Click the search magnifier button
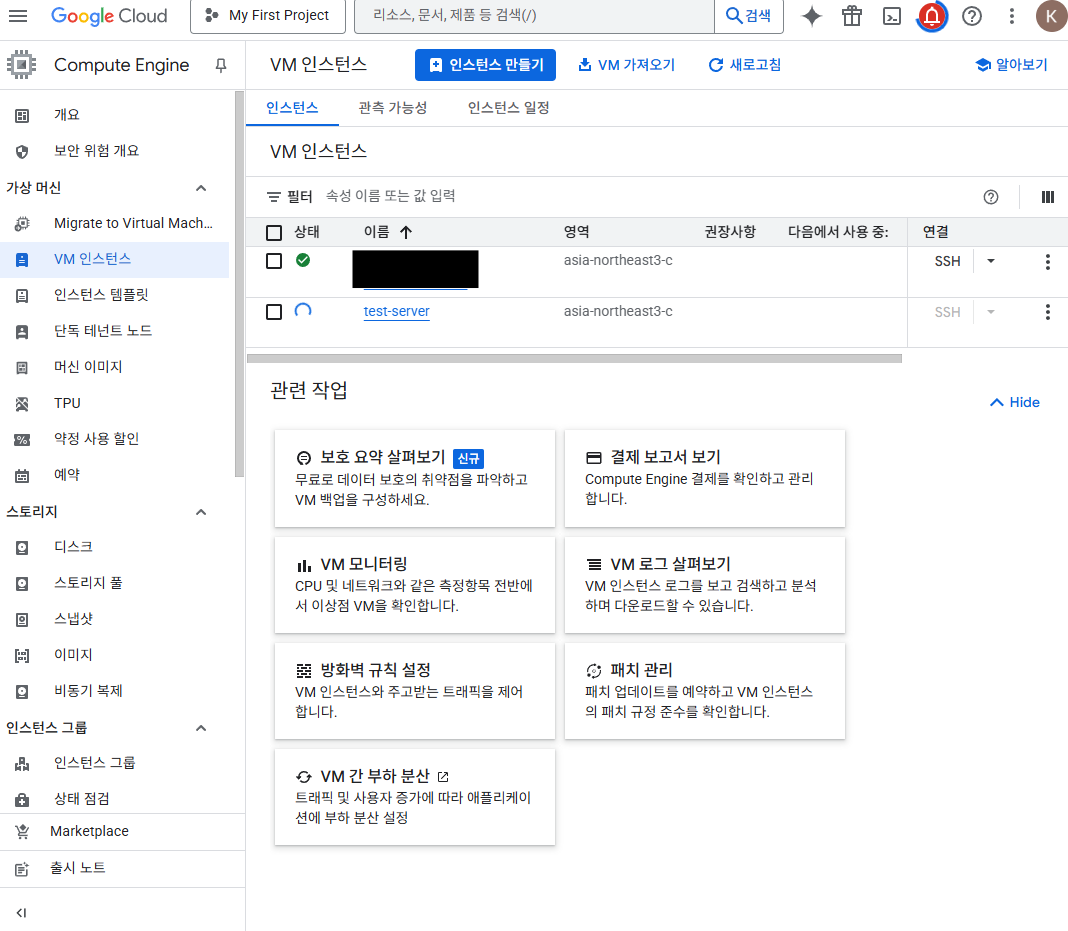 tap(749, 16)
